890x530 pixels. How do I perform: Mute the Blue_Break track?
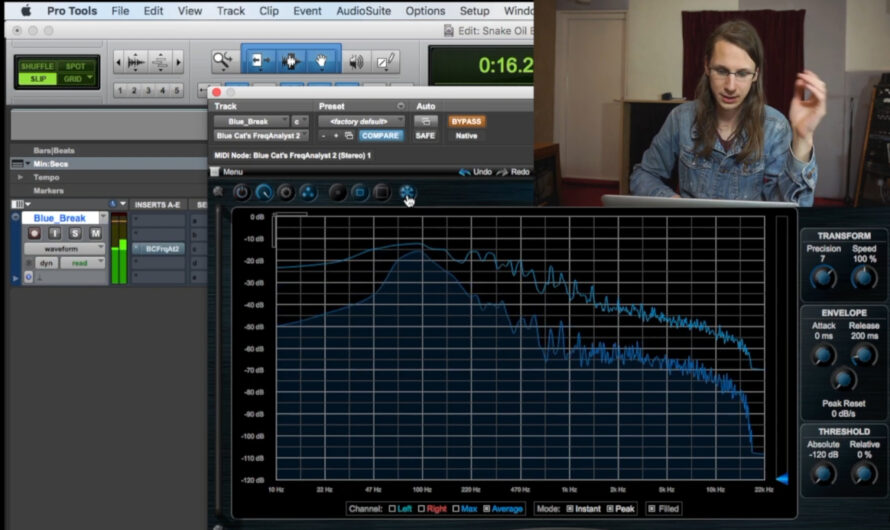(95, 233)
